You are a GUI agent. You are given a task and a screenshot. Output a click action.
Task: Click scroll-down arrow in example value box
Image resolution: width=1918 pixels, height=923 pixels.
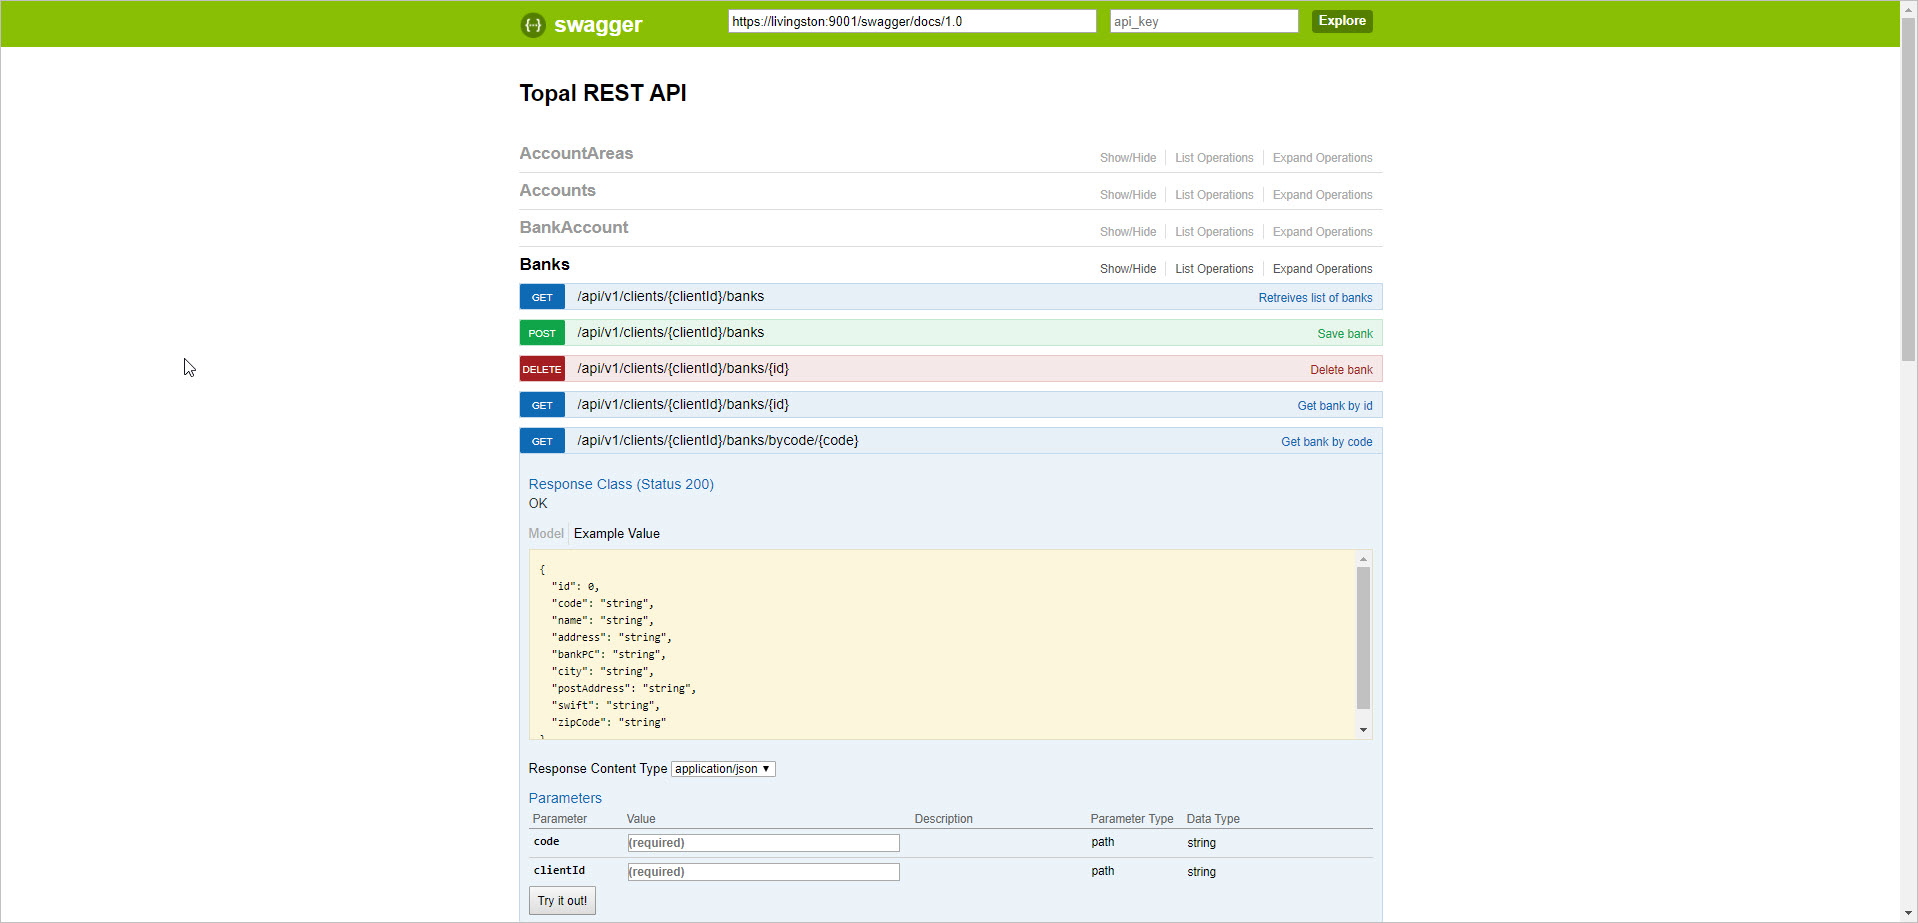pos(1363,730)
